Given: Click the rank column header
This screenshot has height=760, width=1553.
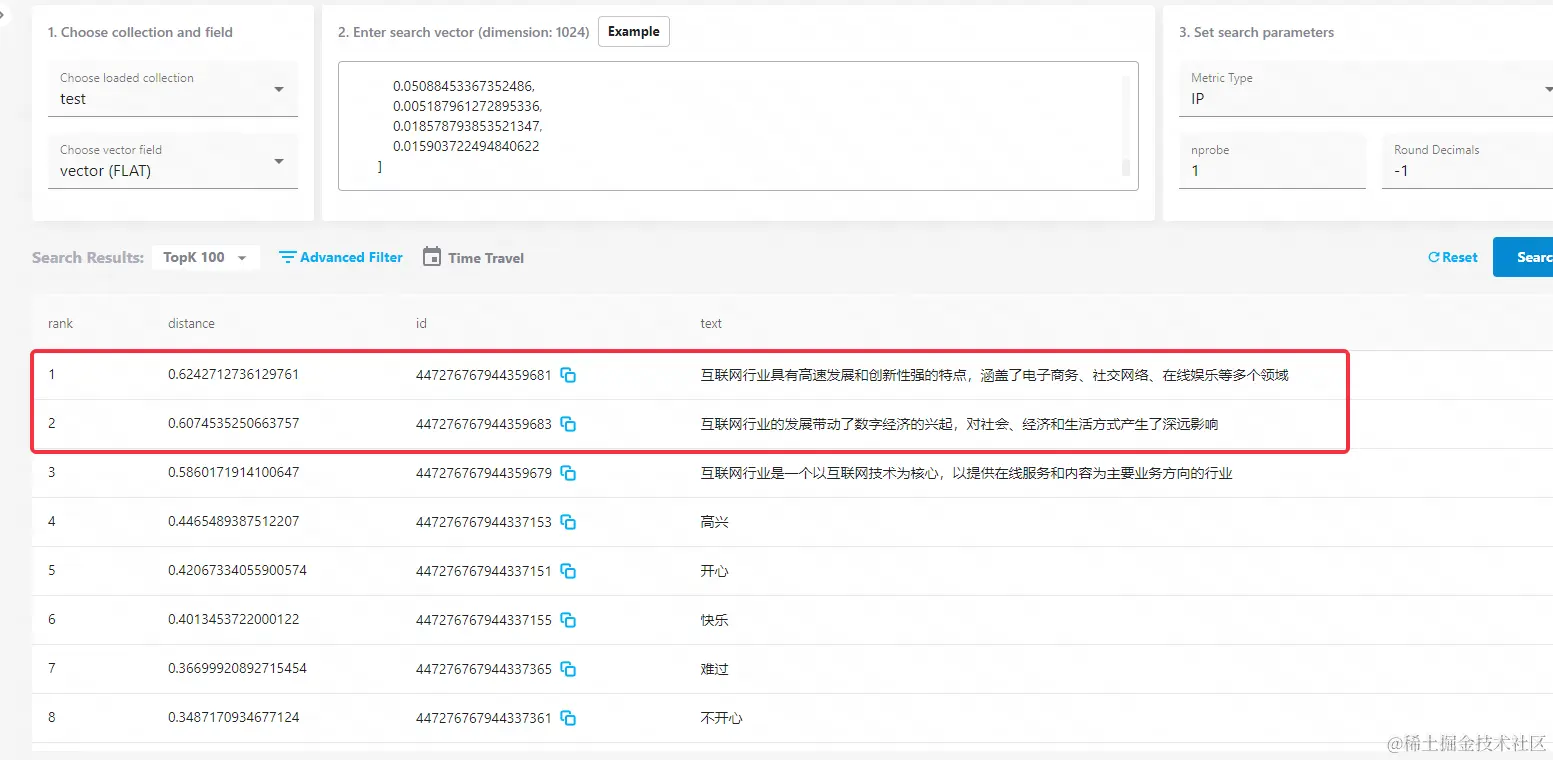Looking at the screenshot, I should coord(60,323).
